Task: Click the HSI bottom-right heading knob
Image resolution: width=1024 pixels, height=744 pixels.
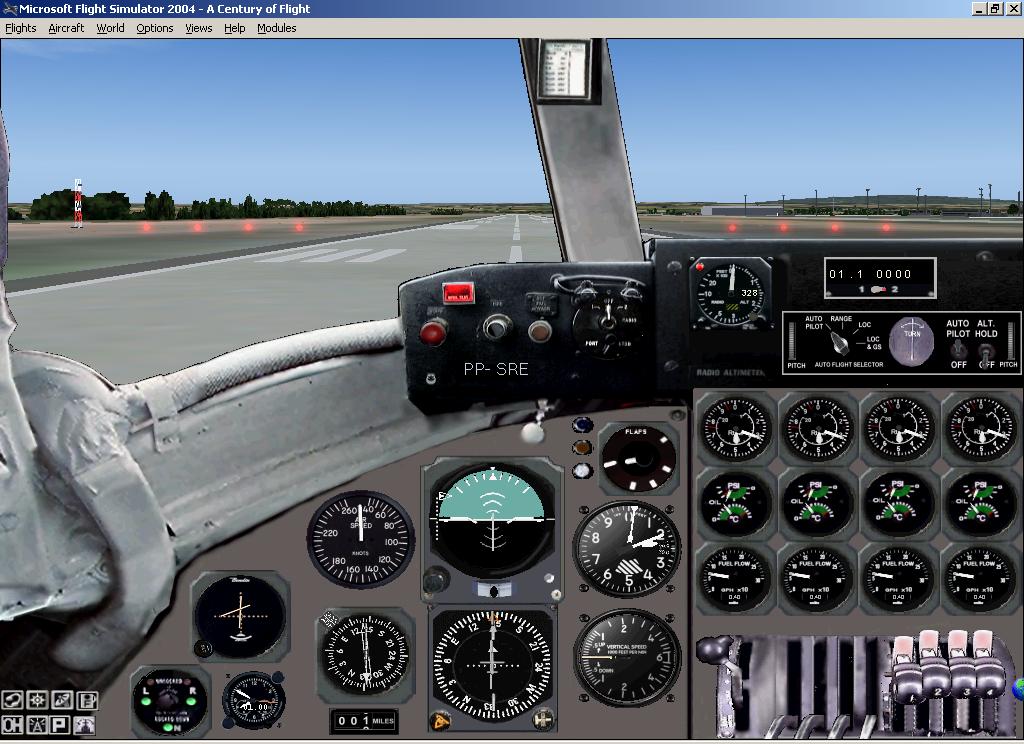Action: tap(543, 719)
